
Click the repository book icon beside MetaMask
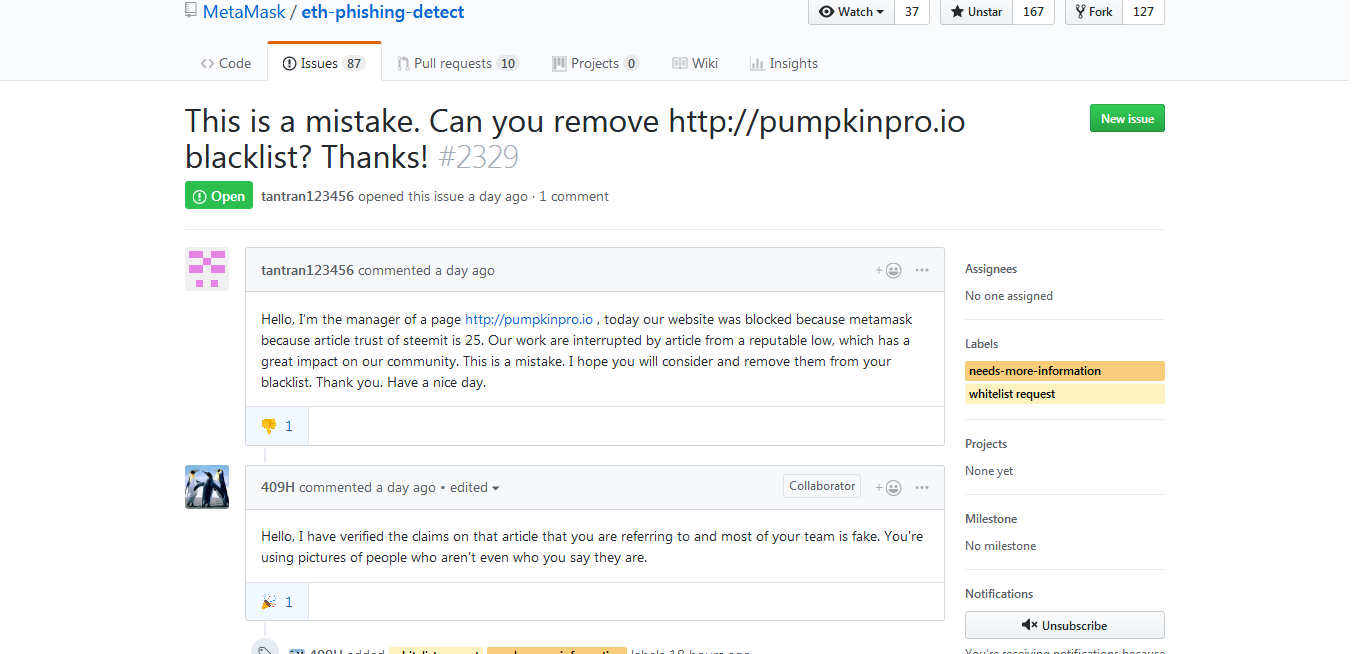click(x=191, y=11)
